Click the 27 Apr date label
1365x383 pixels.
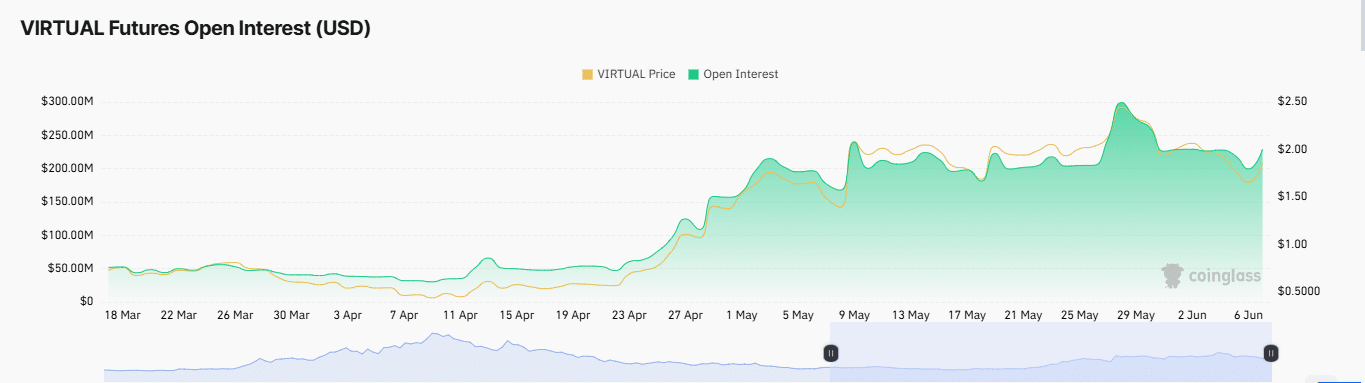click(686, 315)
